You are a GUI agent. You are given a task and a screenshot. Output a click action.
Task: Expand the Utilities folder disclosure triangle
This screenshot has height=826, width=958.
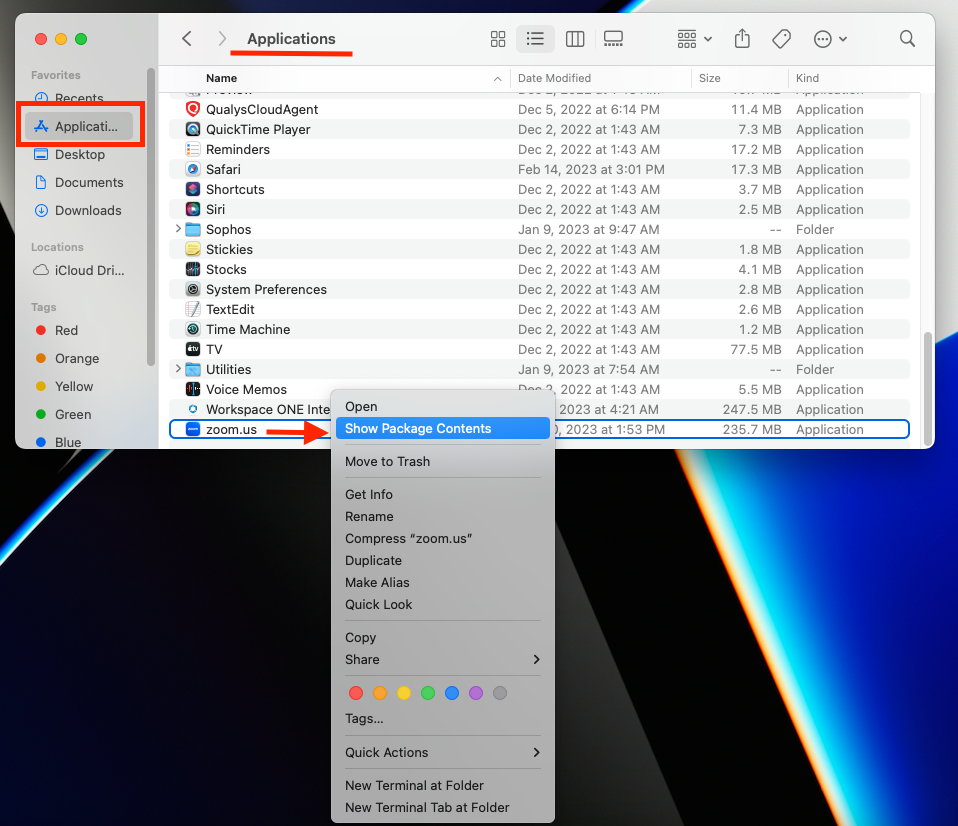(x=178, y=369)
